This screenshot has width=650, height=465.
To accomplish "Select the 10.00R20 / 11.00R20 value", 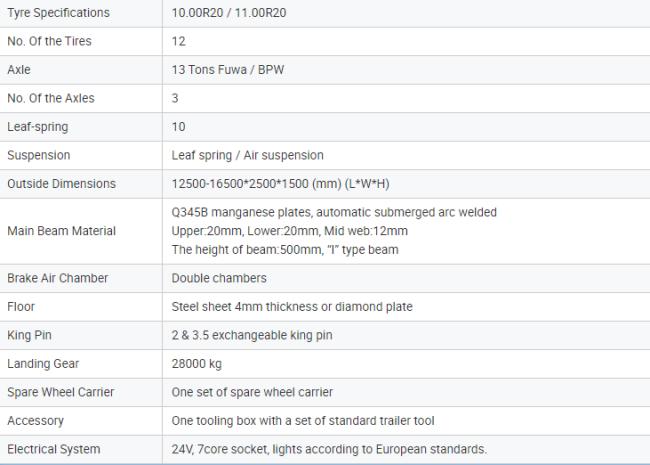I will (229, 13).
